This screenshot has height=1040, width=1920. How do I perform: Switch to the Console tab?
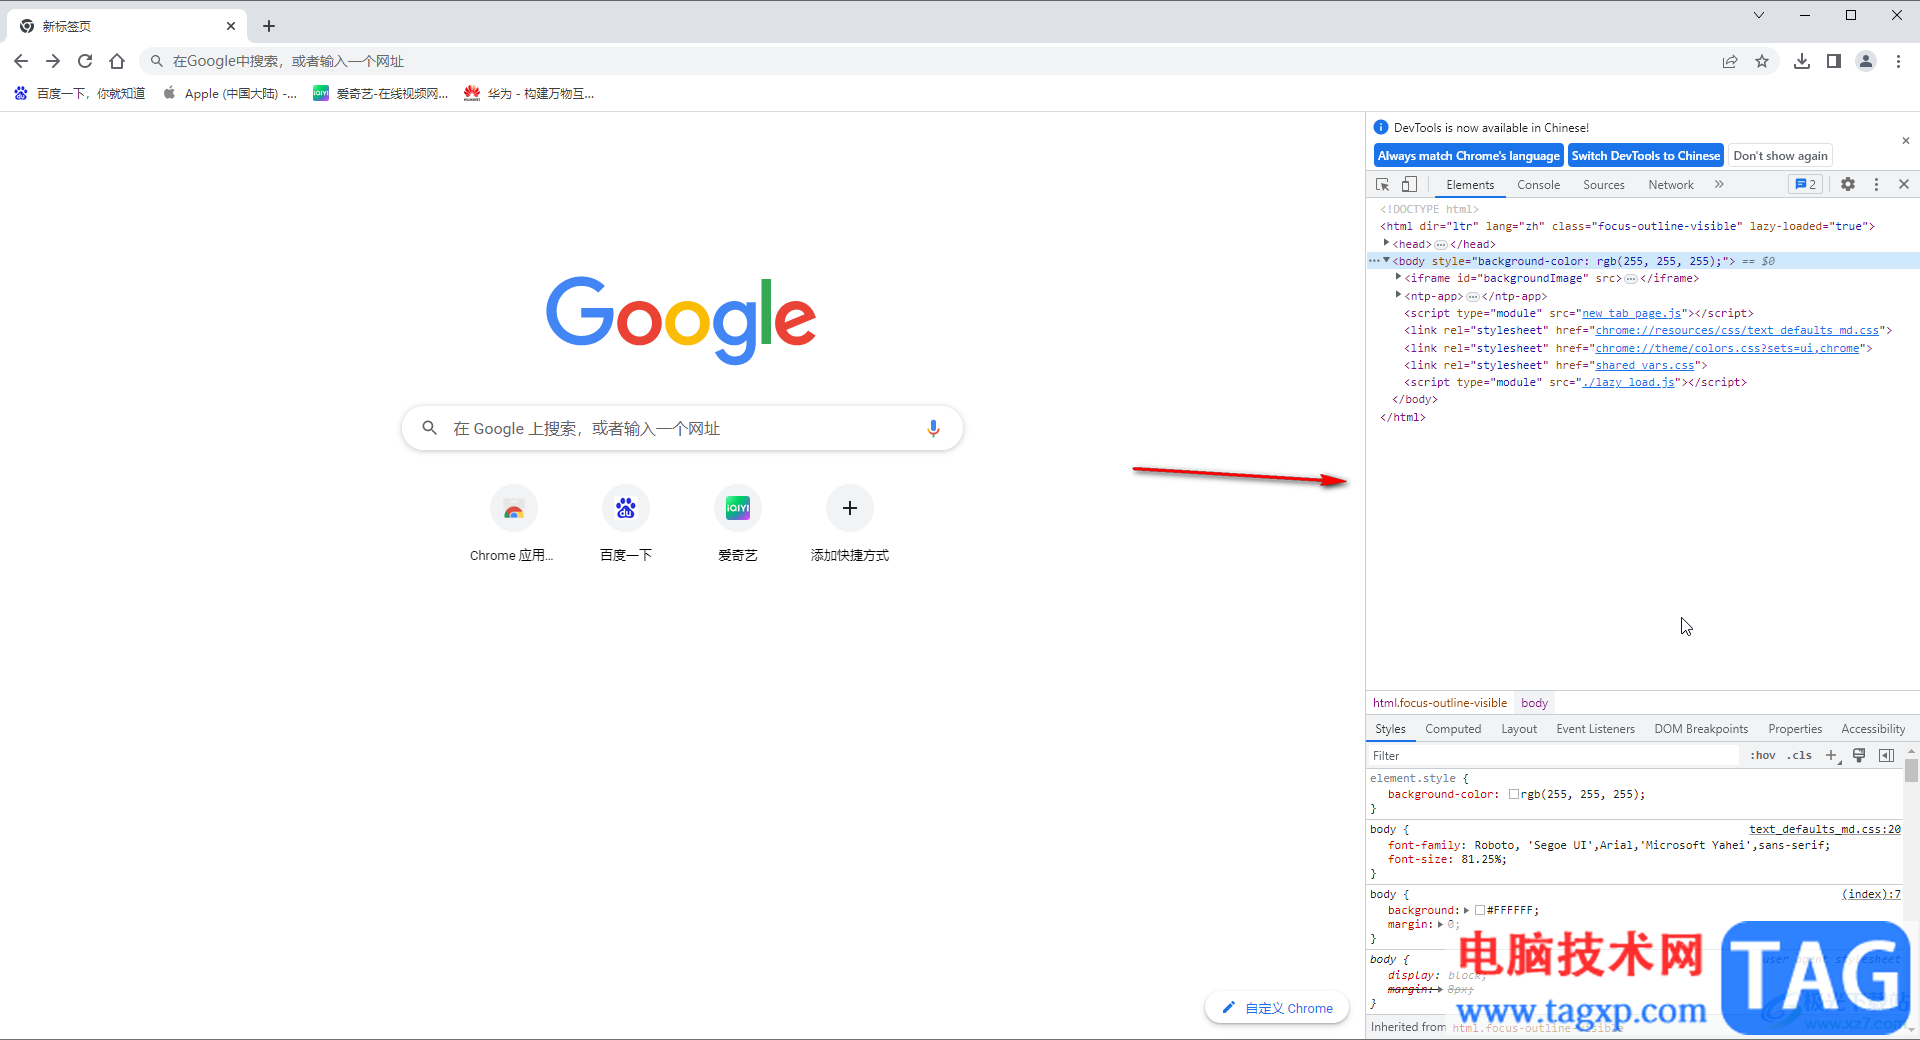pos(1538,185)
